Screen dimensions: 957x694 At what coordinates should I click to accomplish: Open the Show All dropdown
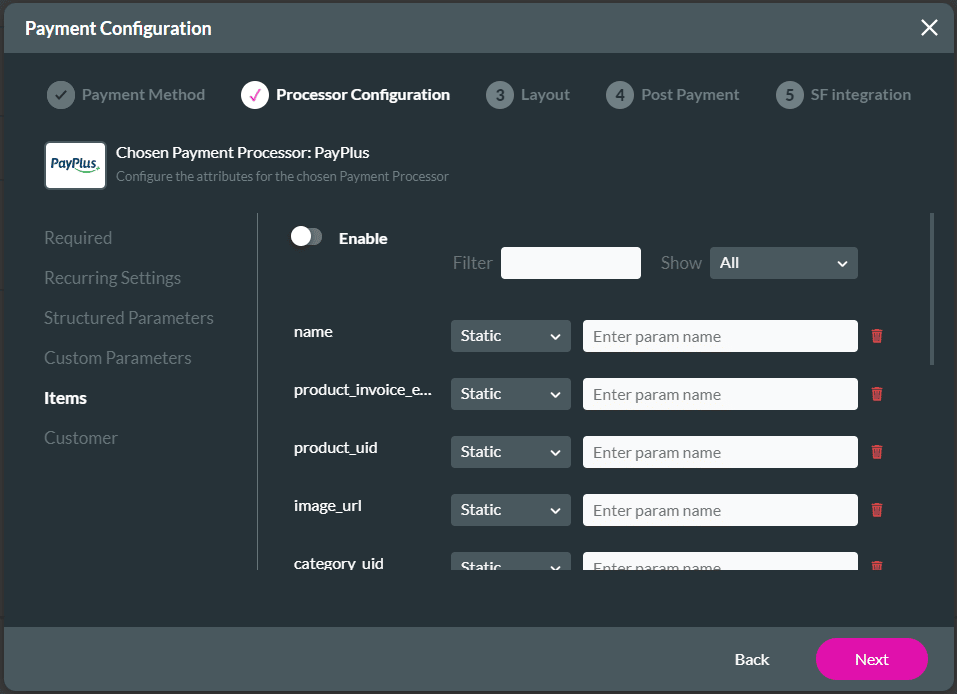pyautogui.click(x=783, y=263)
